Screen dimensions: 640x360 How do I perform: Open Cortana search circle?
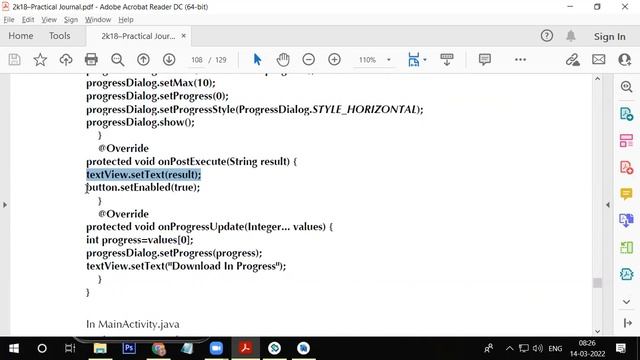click(x=42, y=348)
